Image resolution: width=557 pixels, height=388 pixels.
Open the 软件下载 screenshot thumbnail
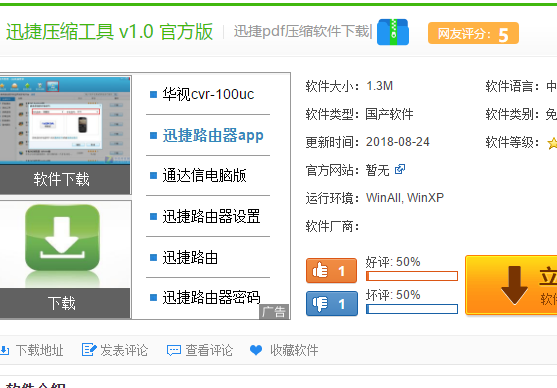click(65, 120)
